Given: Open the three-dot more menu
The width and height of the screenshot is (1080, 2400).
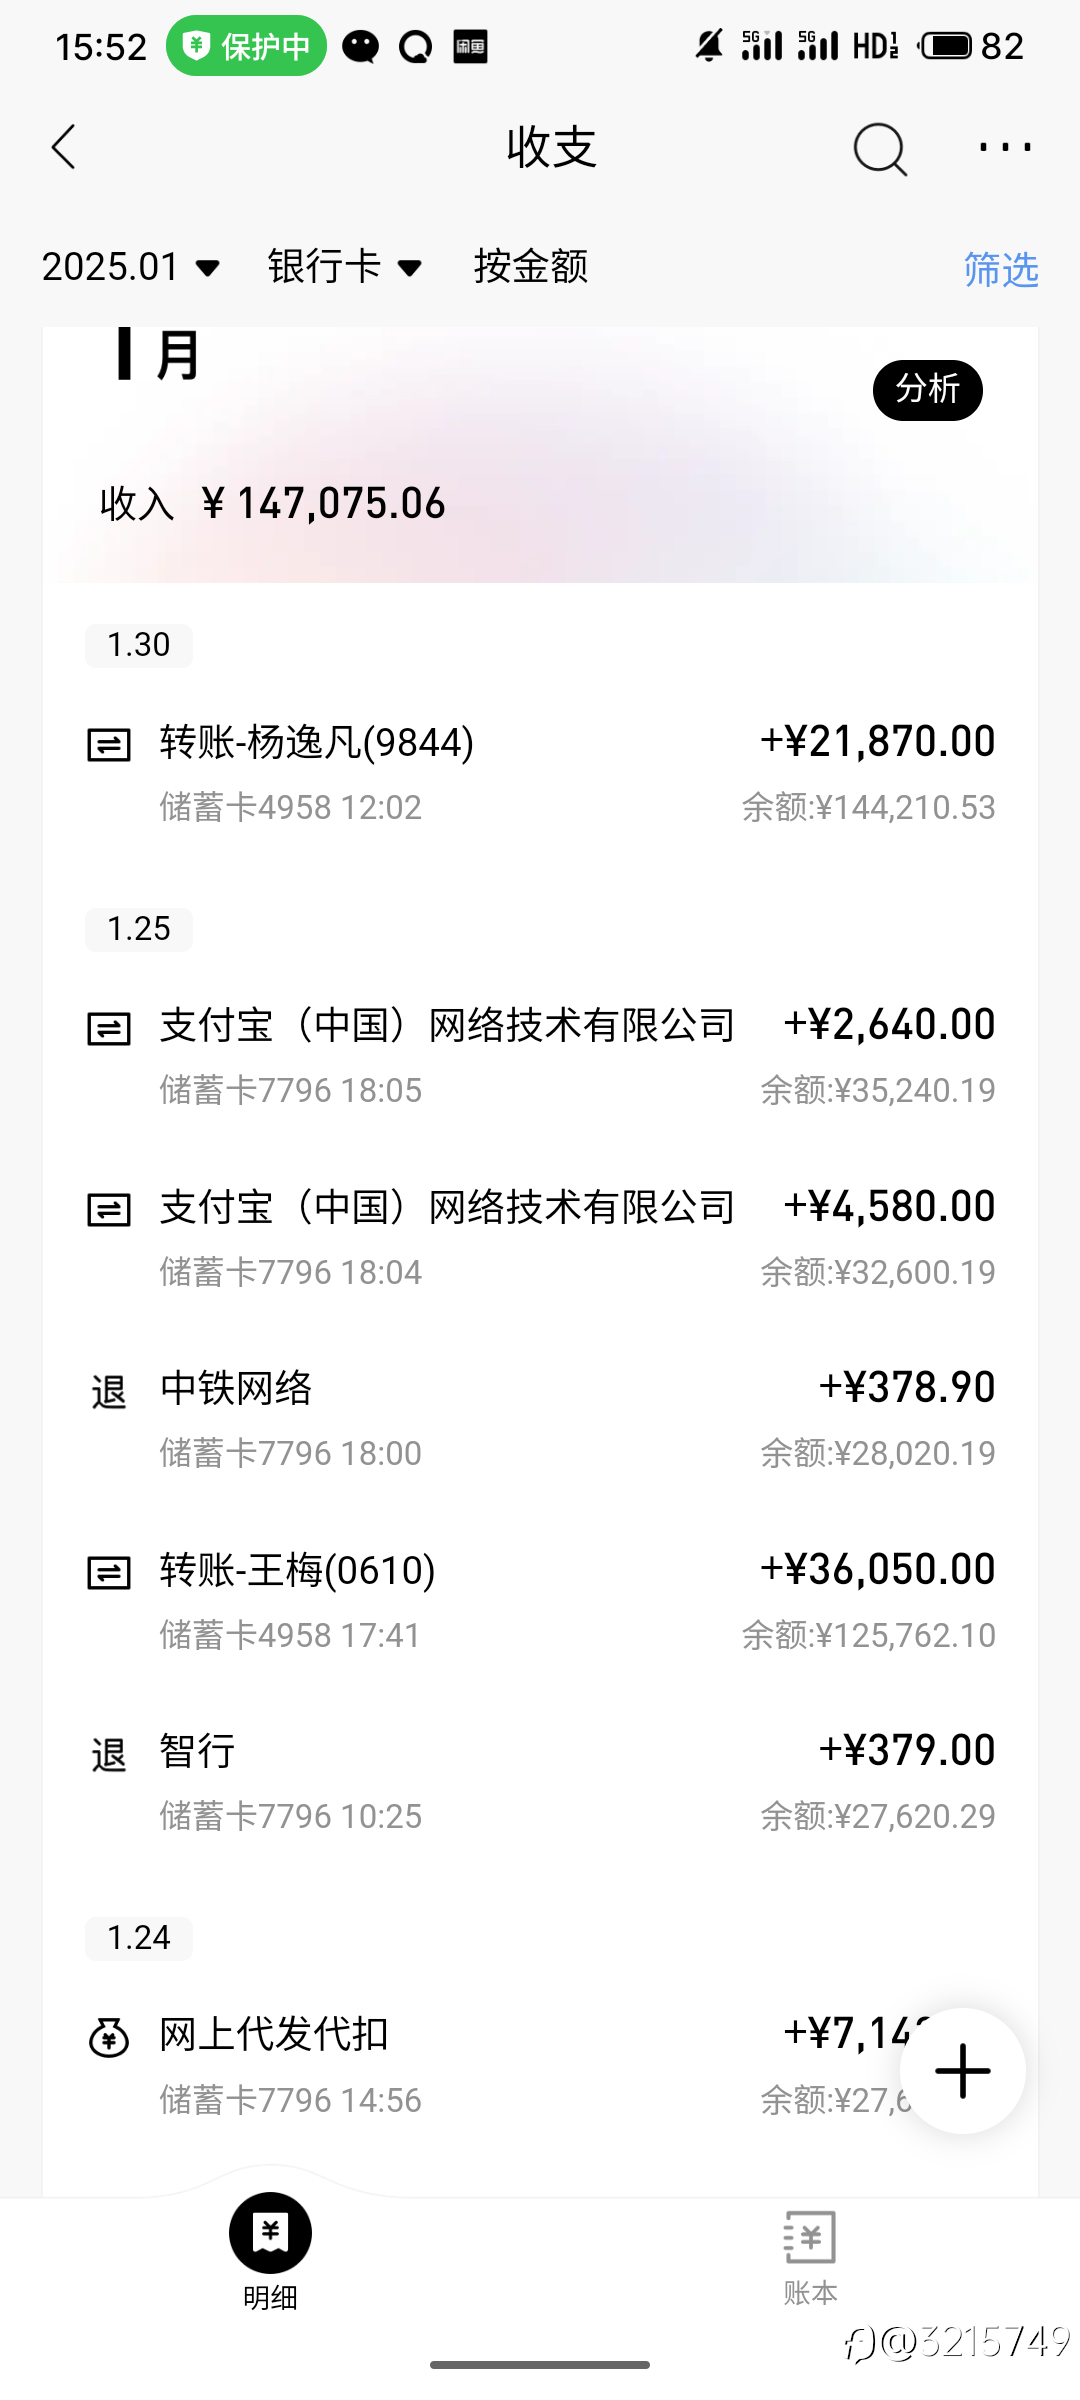Looking at the screenshot, I should coord(1005,148).
